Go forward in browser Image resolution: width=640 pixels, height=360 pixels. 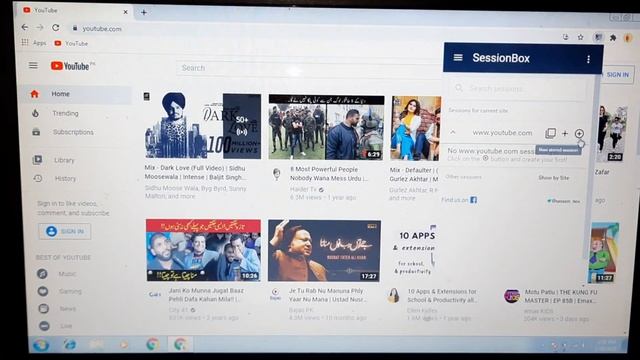(x=40, y=27)
